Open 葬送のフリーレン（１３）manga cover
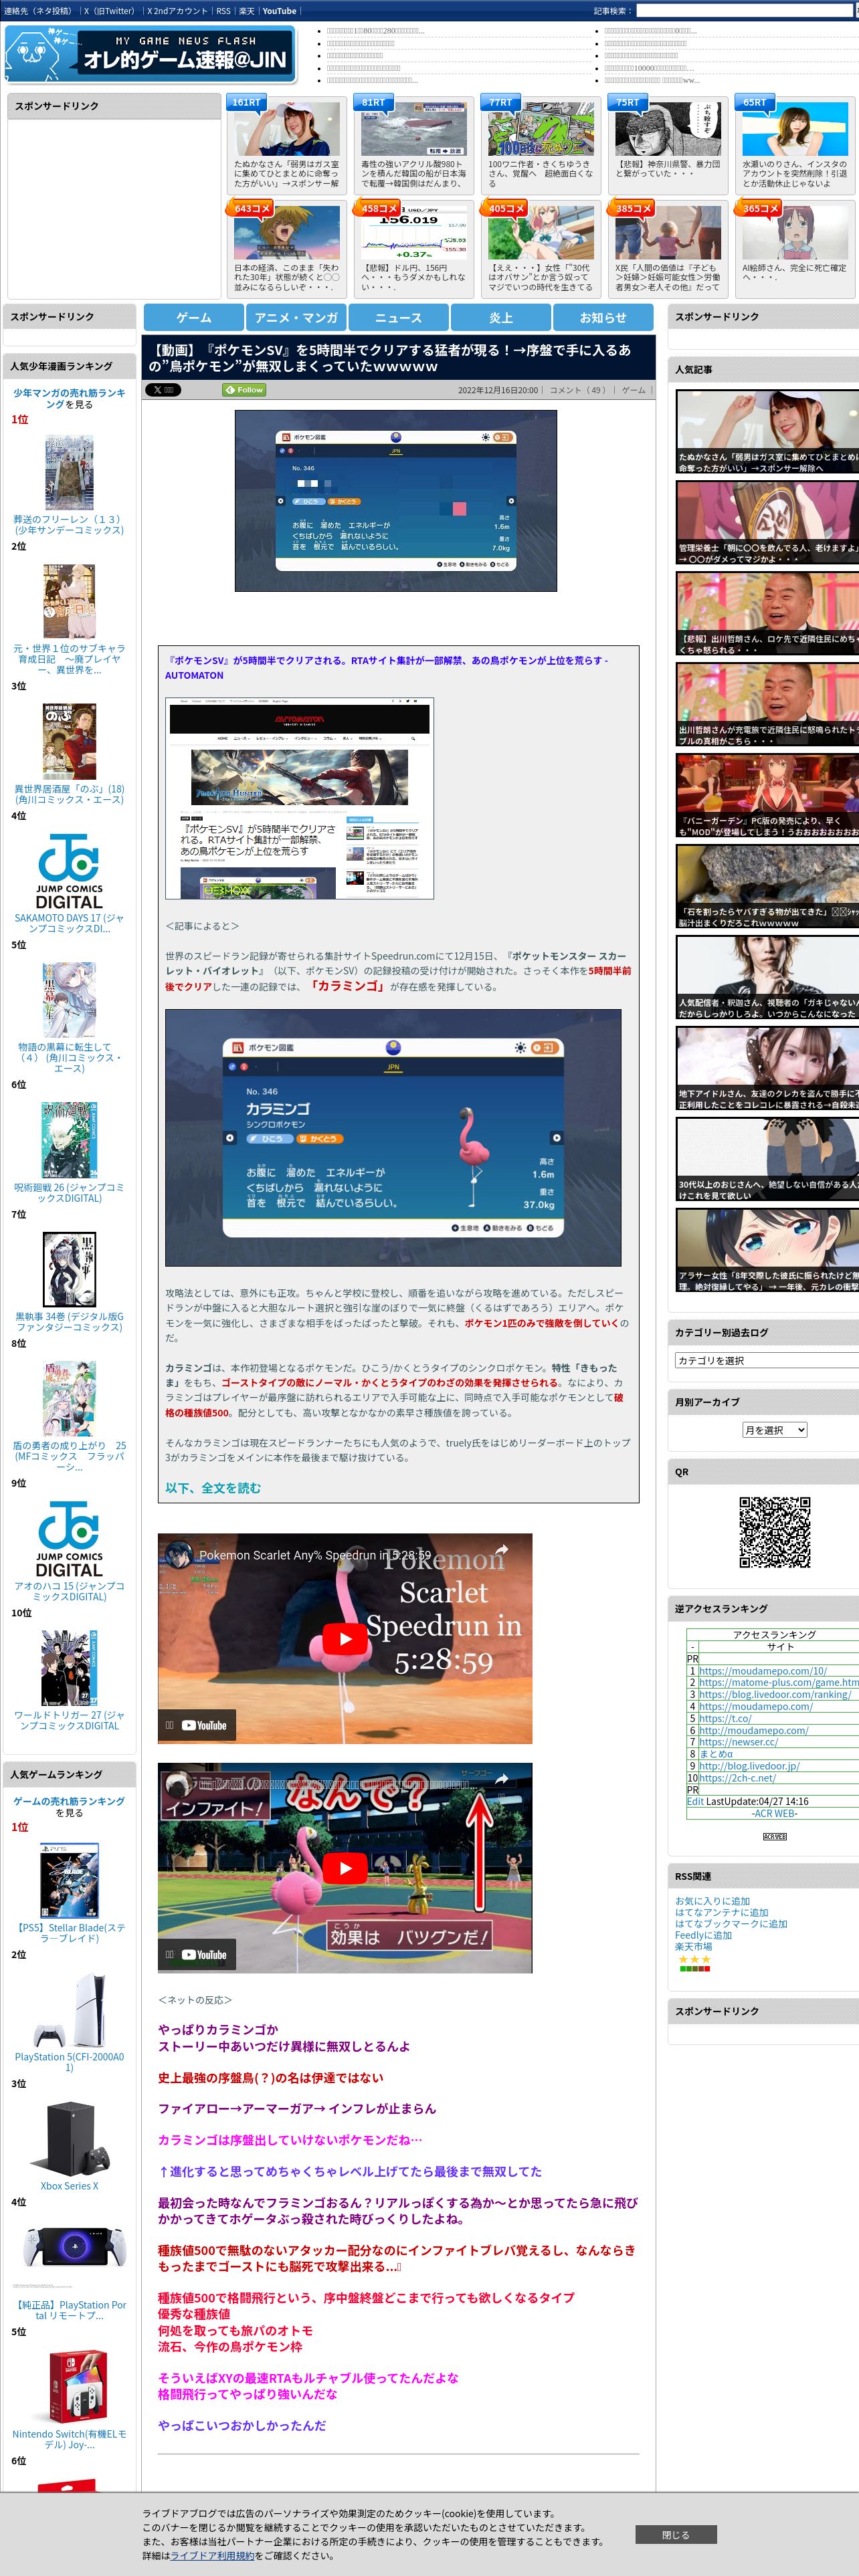This screenshot has width=859, height=2576. (69, 473)
